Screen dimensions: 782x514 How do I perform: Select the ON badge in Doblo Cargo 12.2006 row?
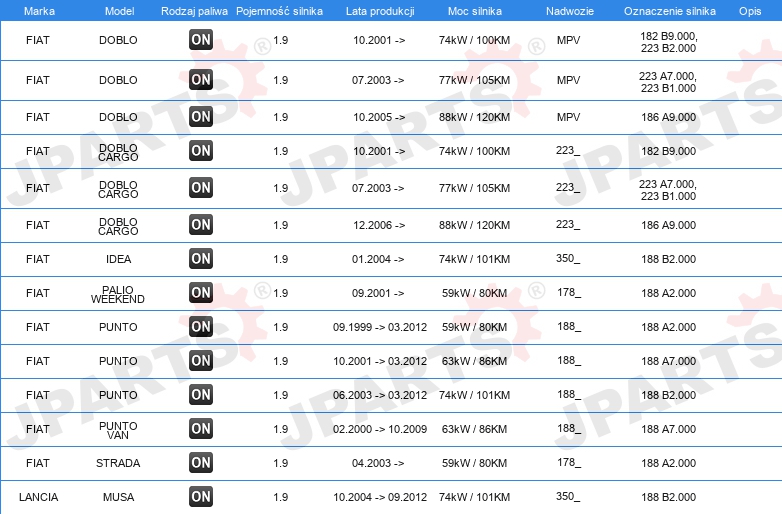(201, 225)
